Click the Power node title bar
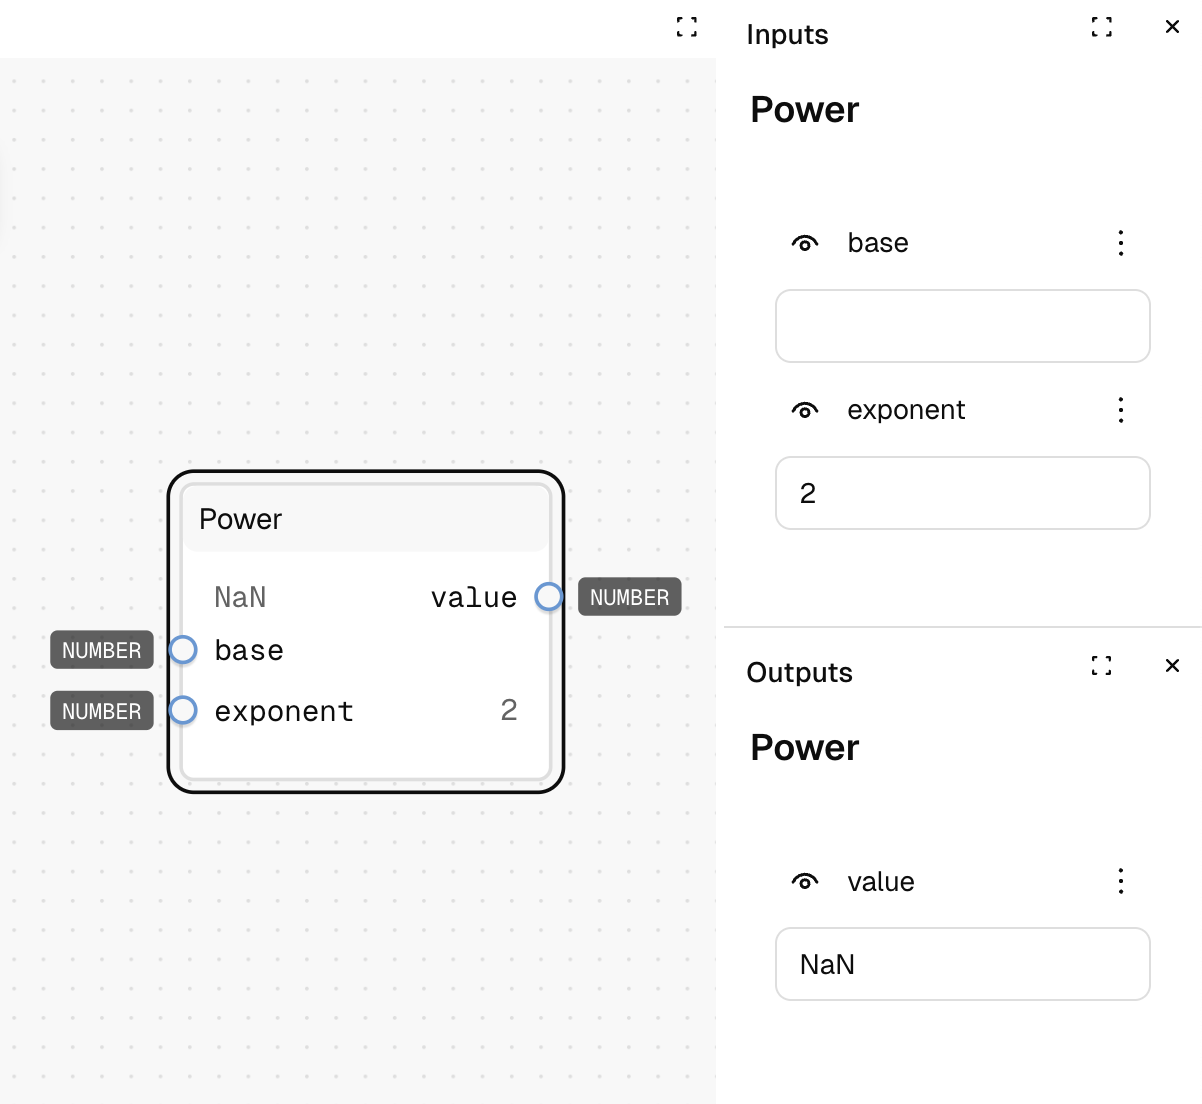Screen dimensions: 1202x1104 click(366, 519)
